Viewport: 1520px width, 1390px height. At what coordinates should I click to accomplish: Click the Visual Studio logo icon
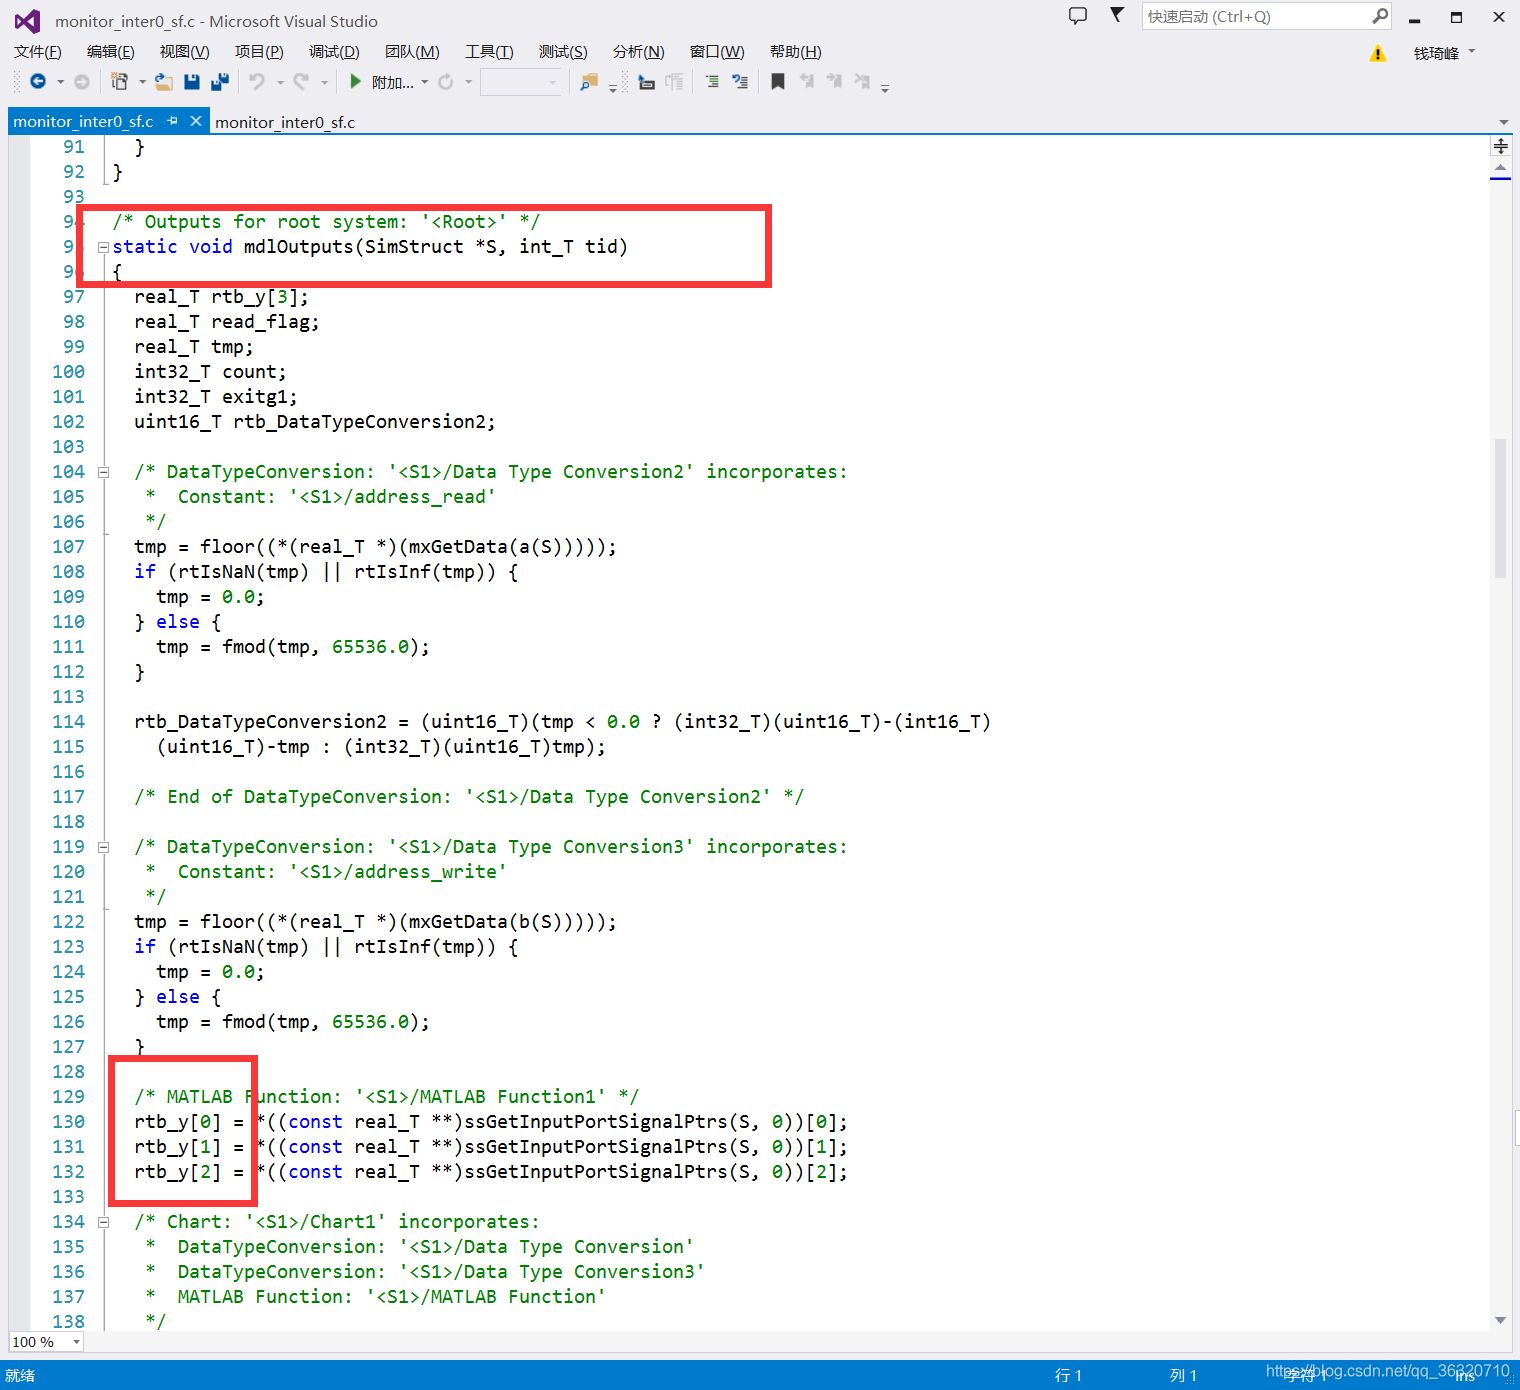pos(27,20)
